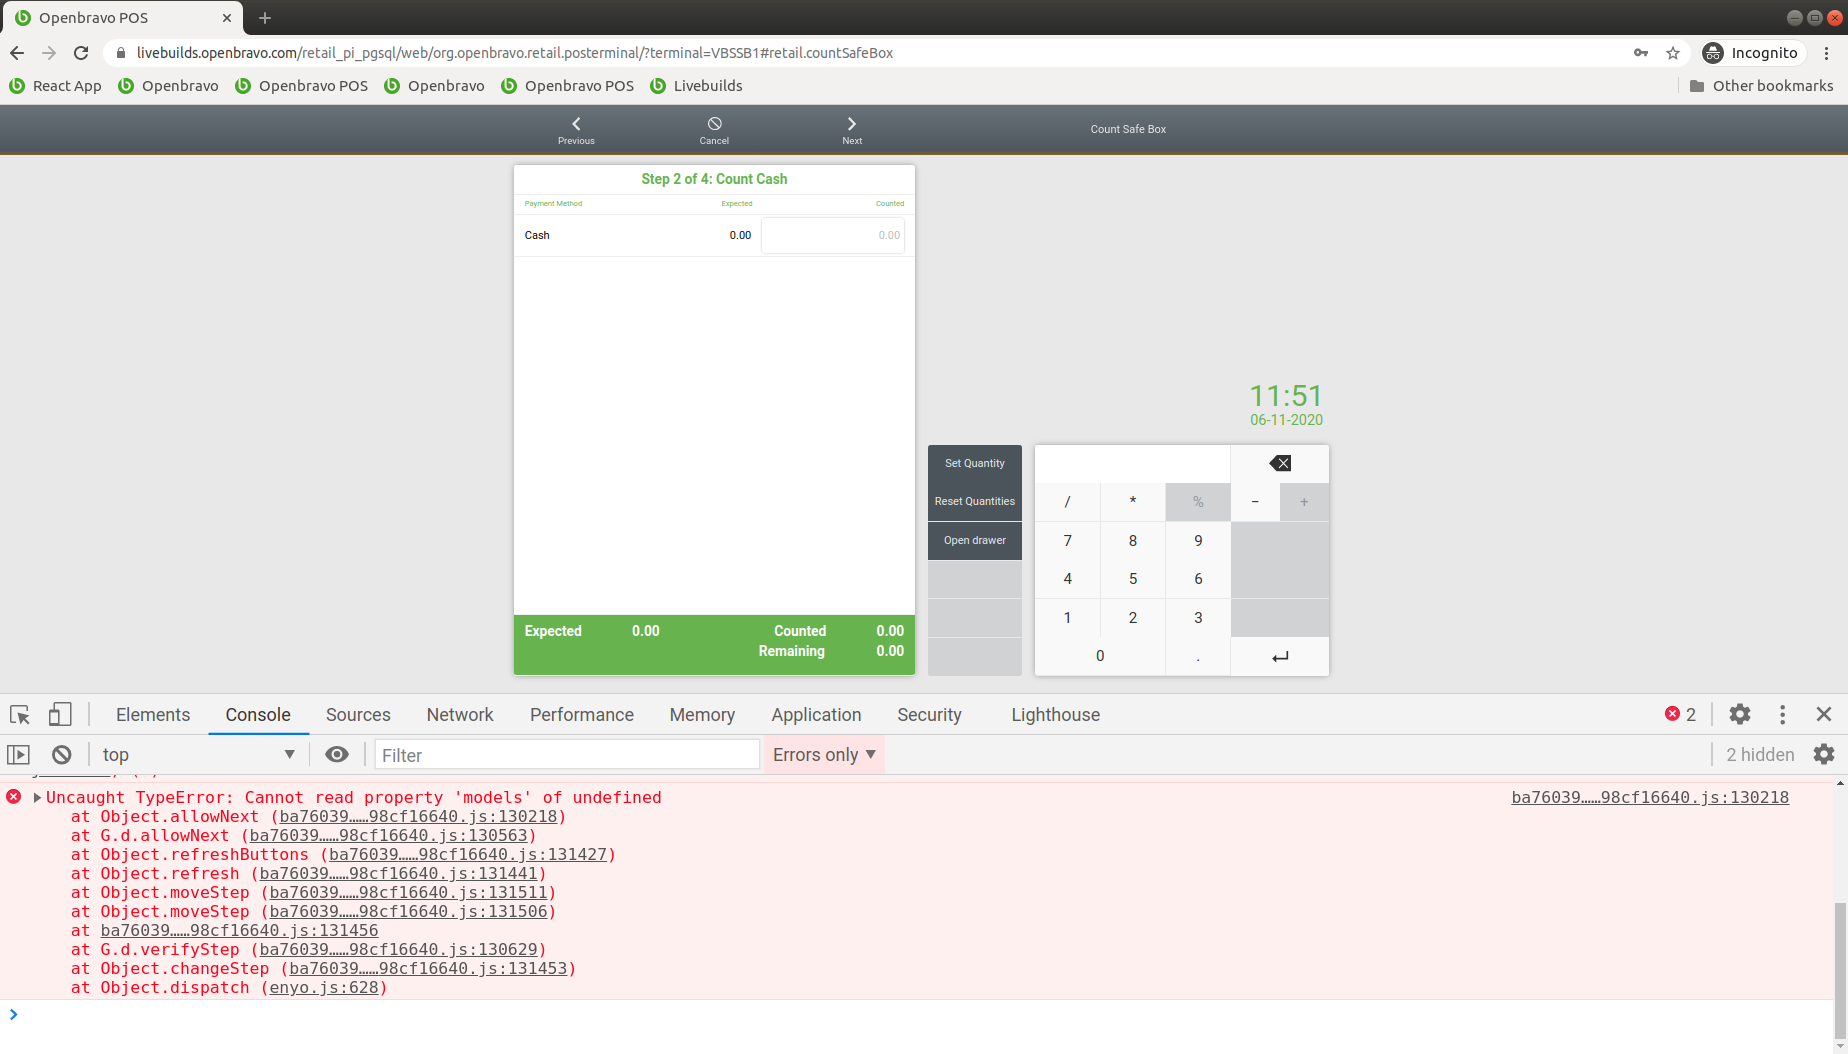This screenshot has width=1848, height=1054.
Task: Cancel the Count Safe Box process
Action: [714, 129]
